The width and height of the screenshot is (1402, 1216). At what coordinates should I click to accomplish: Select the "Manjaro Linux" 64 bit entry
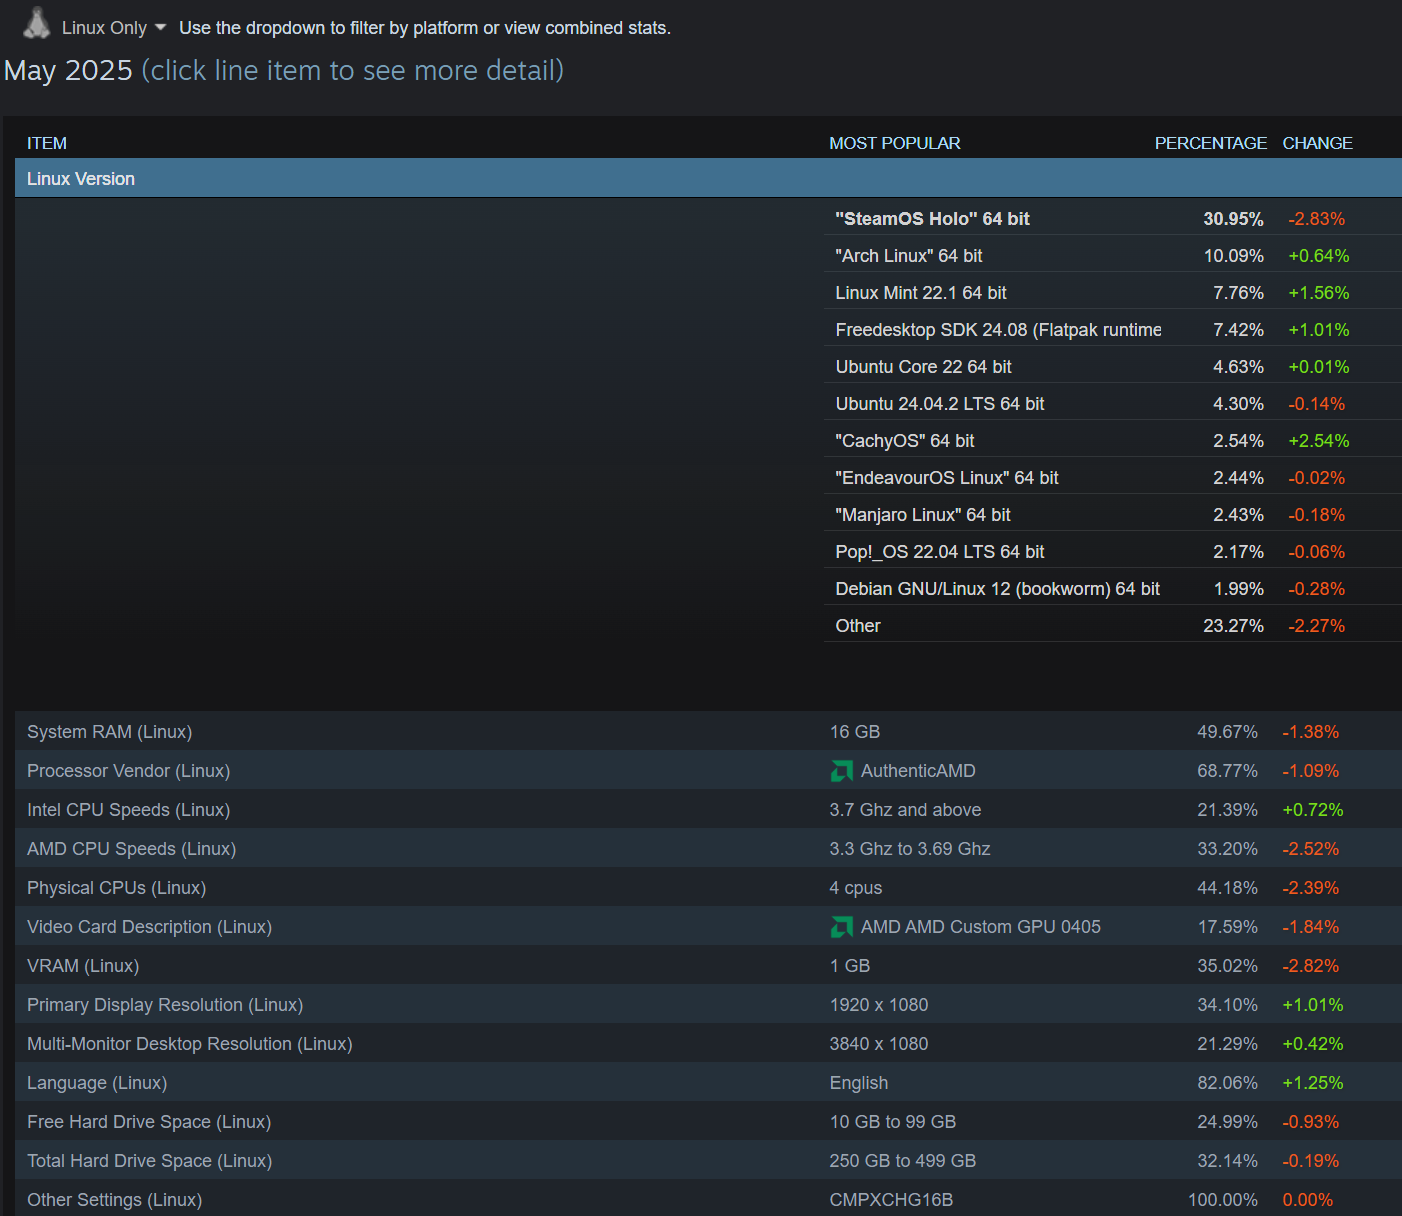tap(1113, 514)
